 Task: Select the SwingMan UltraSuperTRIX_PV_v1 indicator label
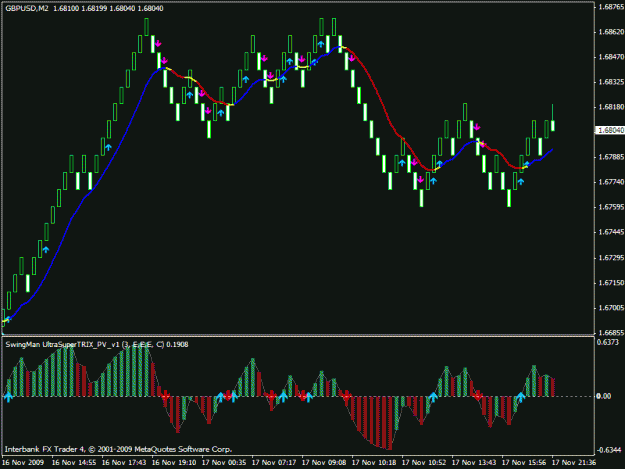tap(97, 345)
